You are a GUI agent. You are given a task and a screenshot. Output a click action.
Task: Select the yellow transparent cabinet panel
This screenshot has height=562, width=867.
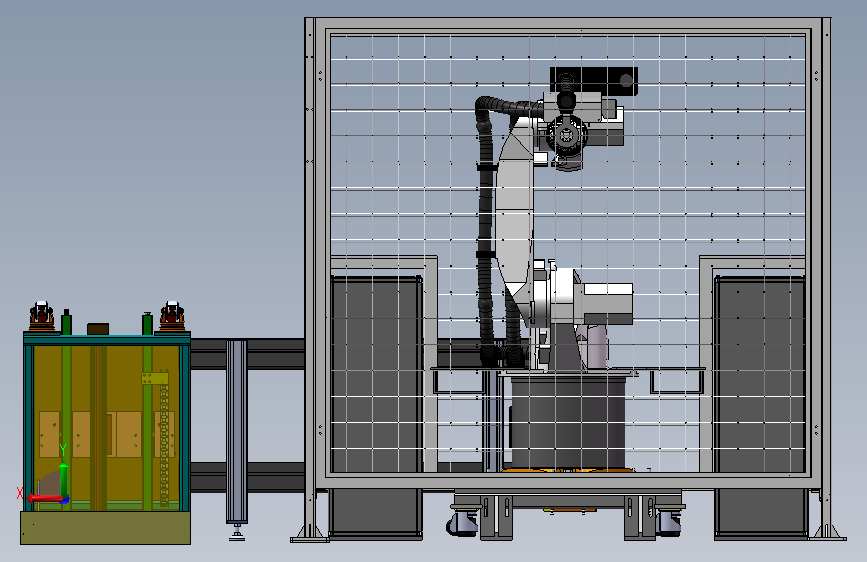[x=107, y=427]
